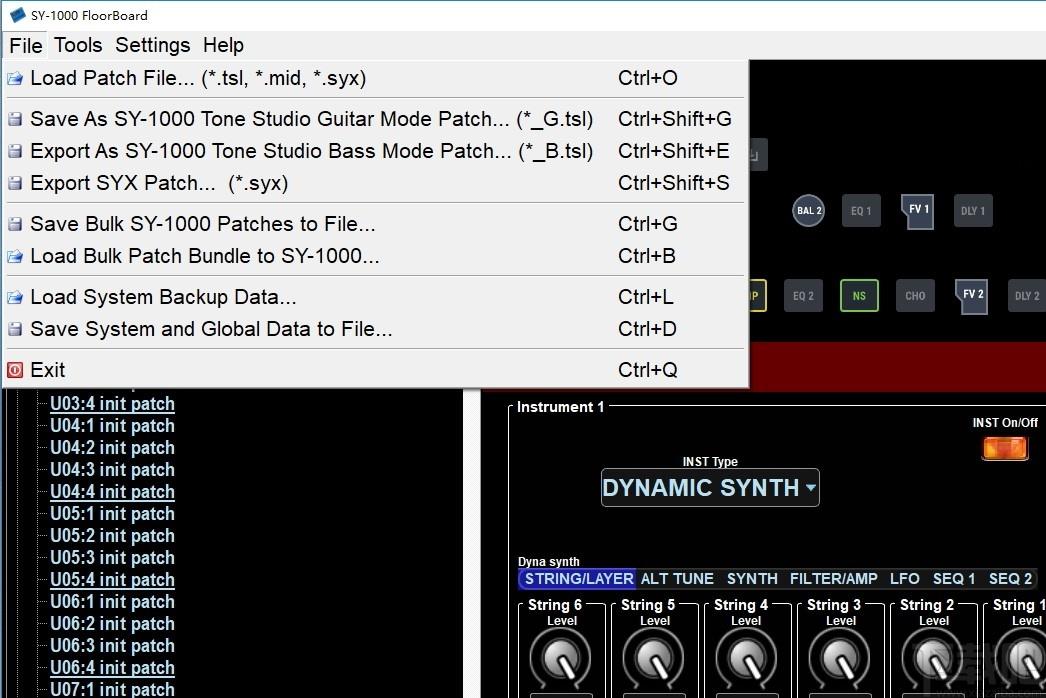Choose Export SYX Patch menu entry
The width and height of the screenshot is (1046, 698).
click(x=375, y=184)
